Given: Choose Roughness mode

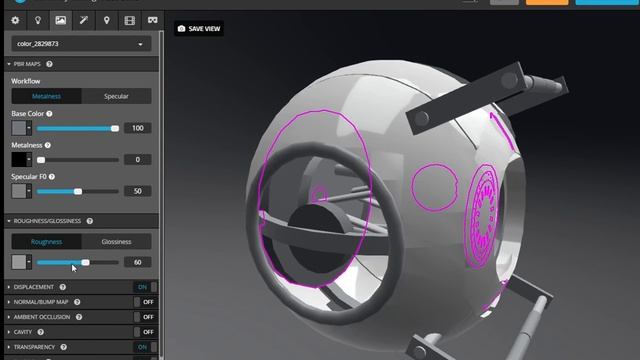Looking at the screenshot, I should tap(47, 242).
